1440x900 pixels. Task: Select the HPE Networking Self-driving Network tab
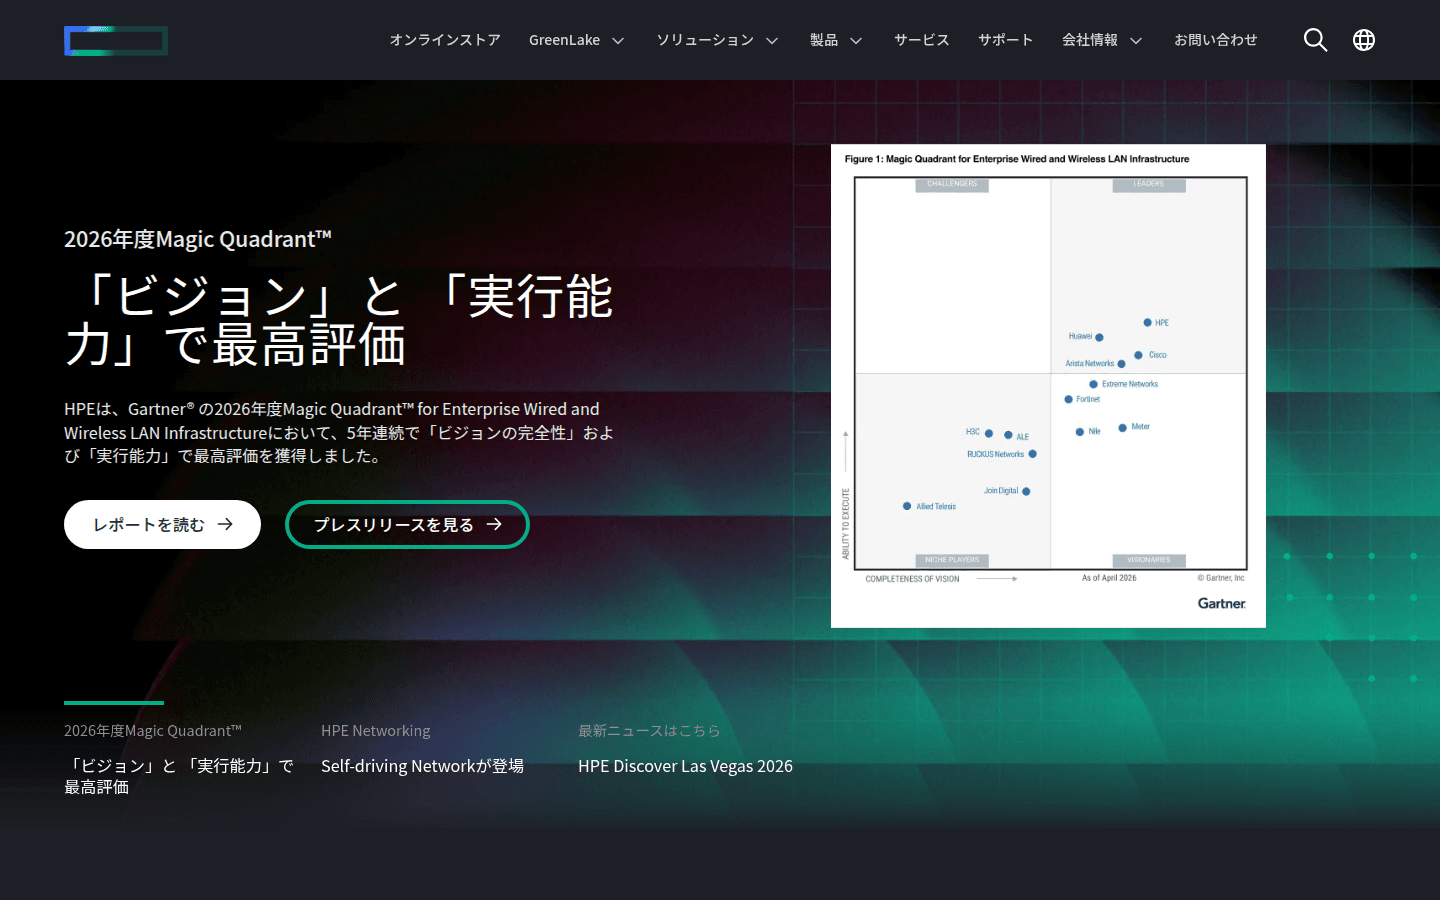click(423, 749)
